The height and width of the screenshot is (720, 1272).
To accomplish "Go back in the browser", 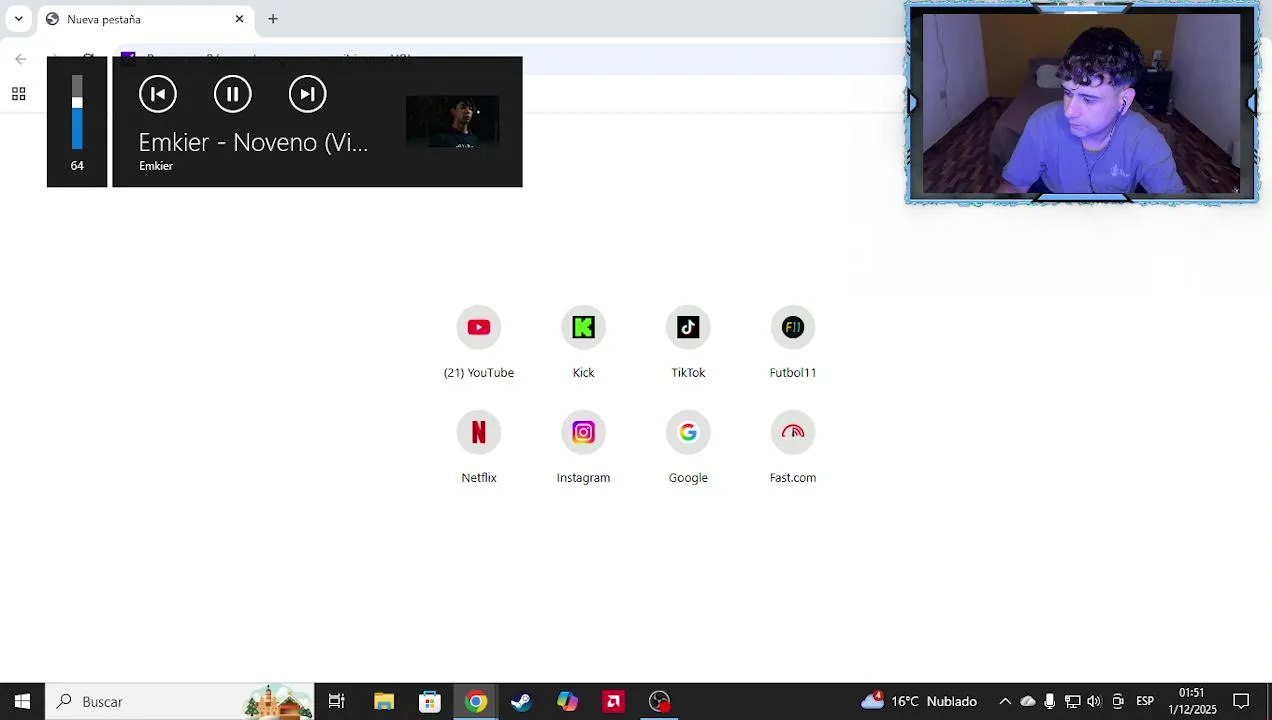I will pyautogui.click(x=20, y=59).
